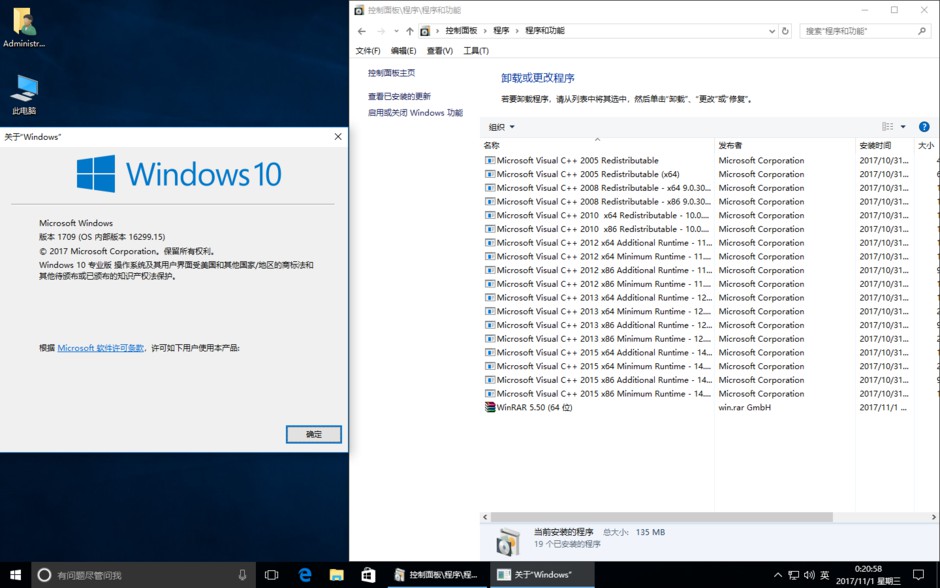The width and height of the screenshot is (940, 588).
Task: Open the 编辑(E) menu
Action: coord(403,51)
